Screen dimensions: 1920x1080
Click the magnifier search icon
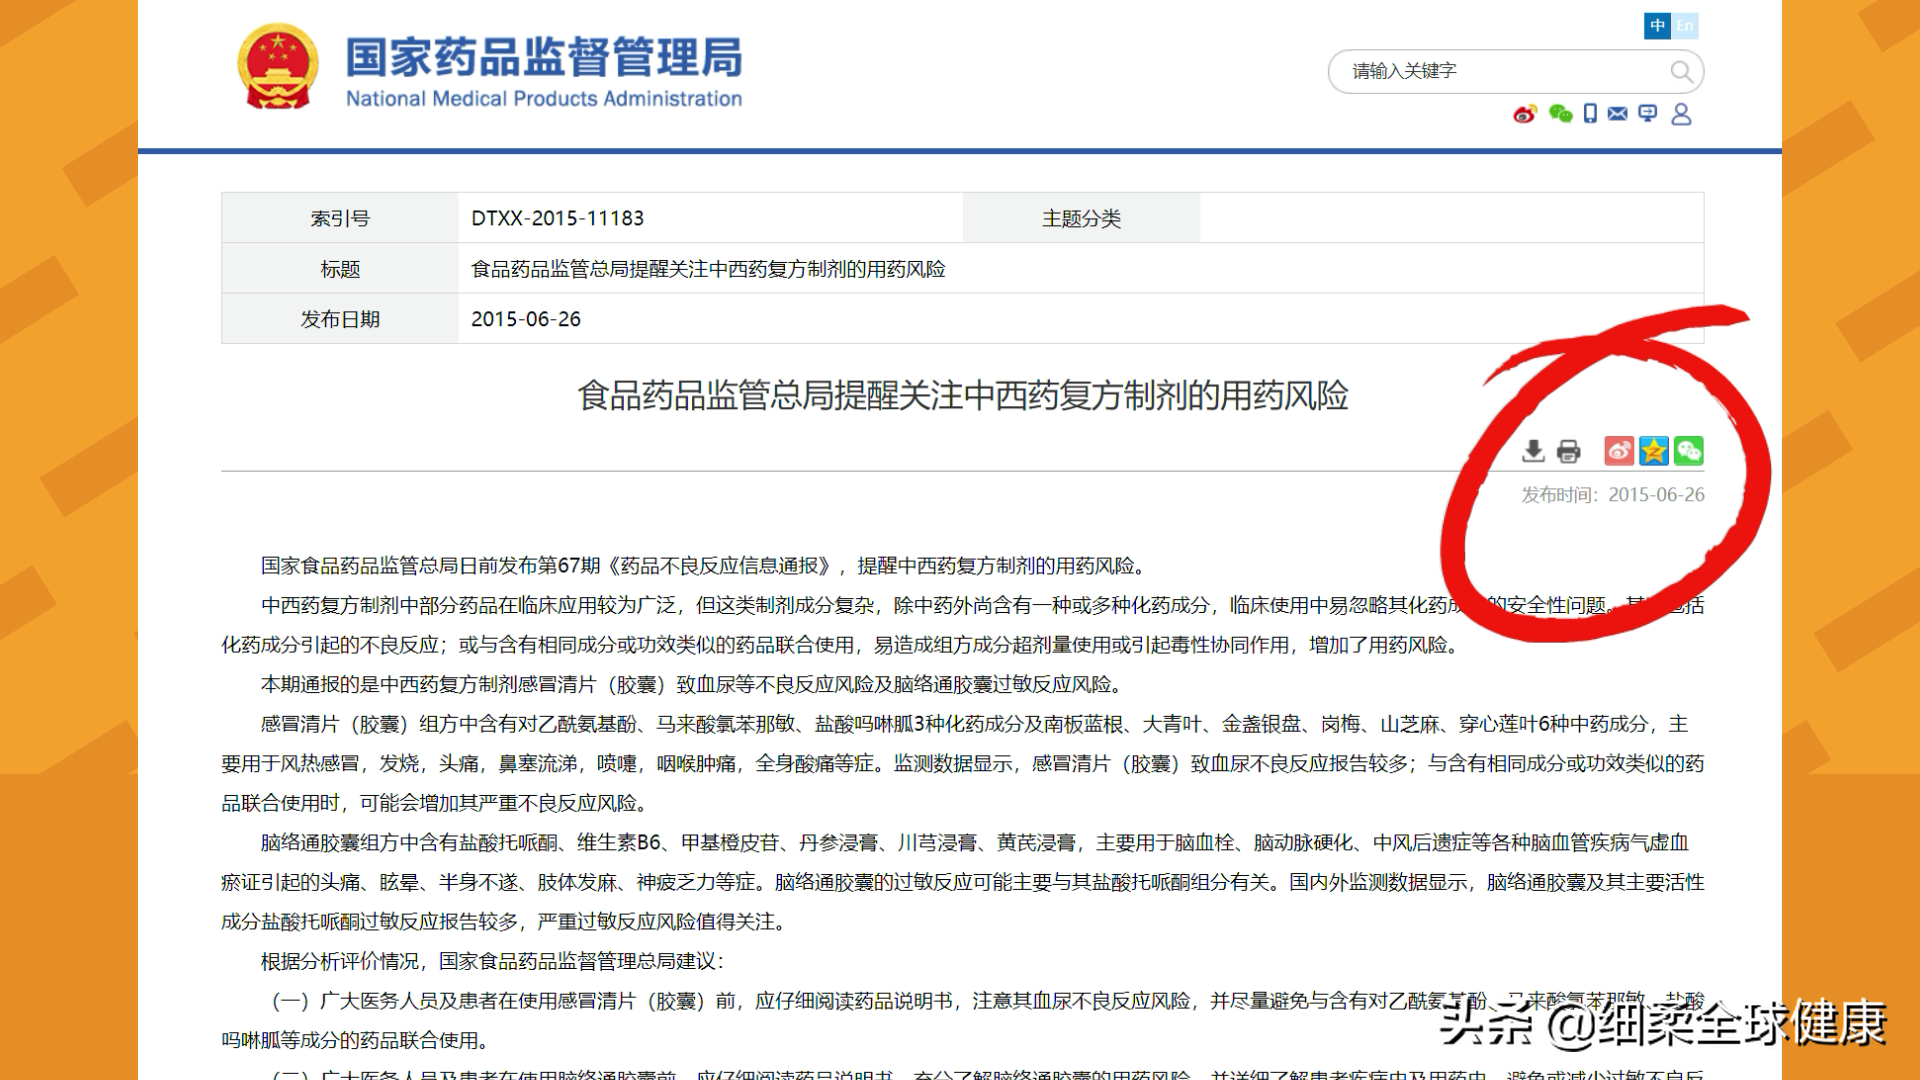(1682, 72)
